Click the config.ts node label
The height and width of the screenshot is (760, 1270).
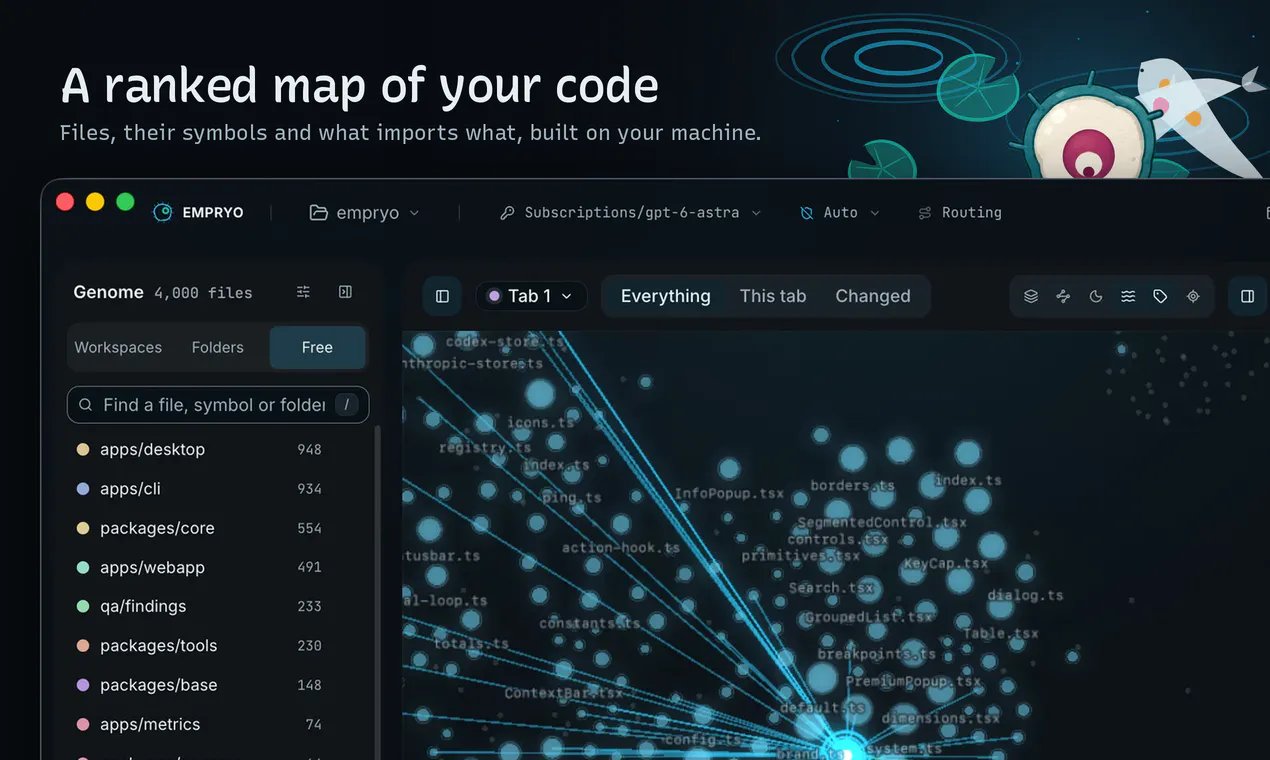pos(703,739)
